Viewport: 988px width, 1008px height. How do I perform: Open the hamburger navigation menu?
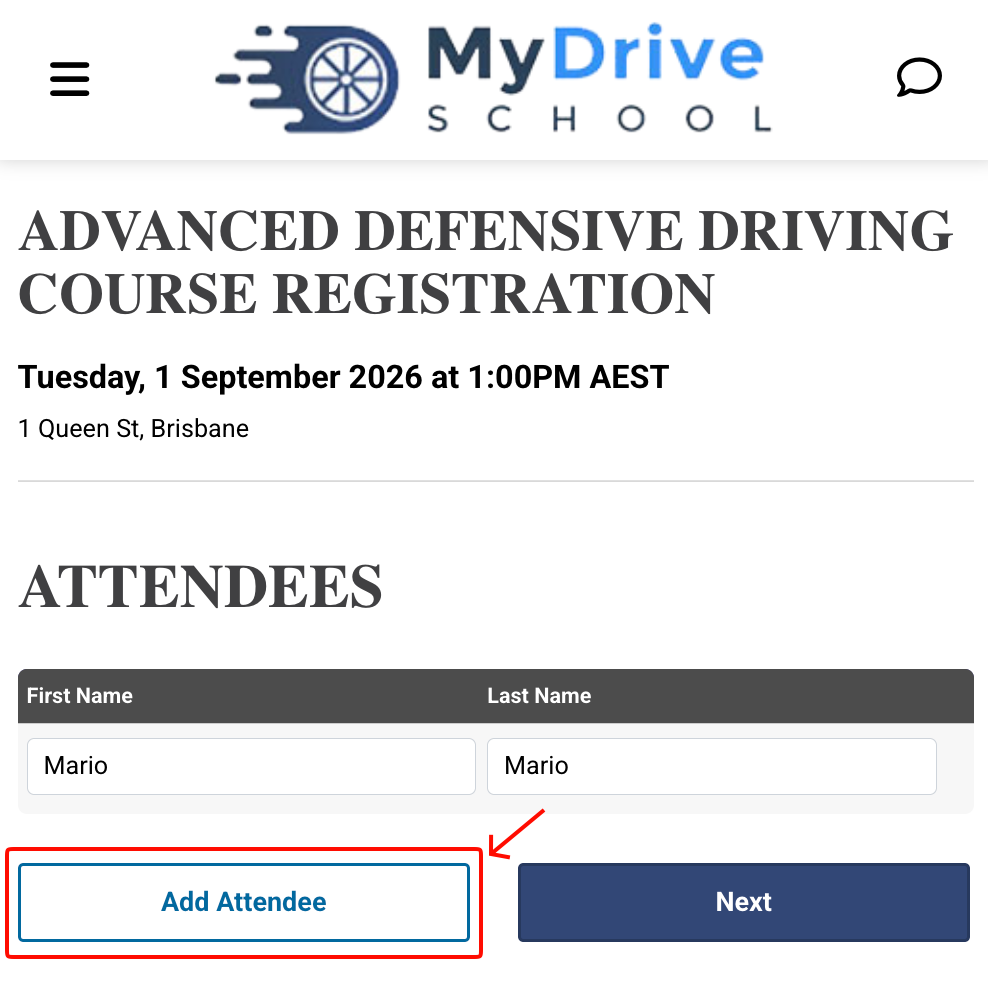point(69,79)
